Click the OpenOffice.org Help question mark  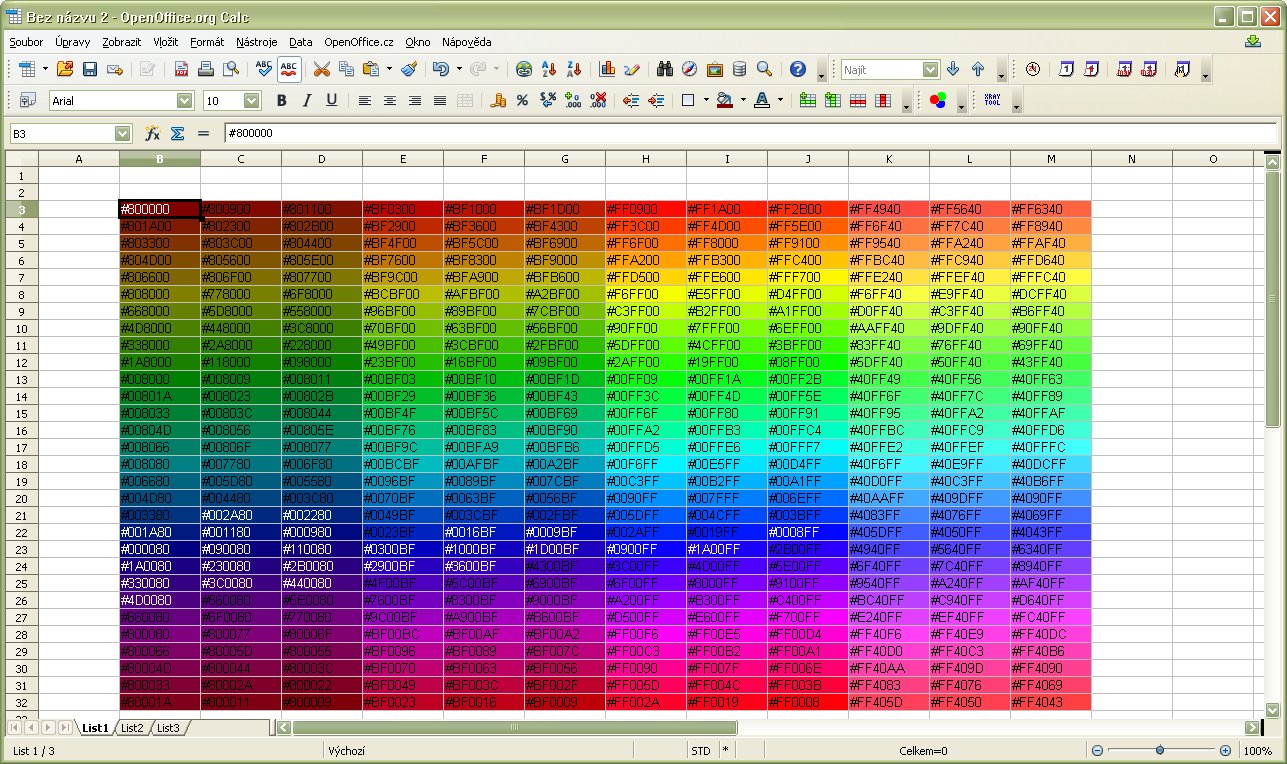click(x=797, y=69)
